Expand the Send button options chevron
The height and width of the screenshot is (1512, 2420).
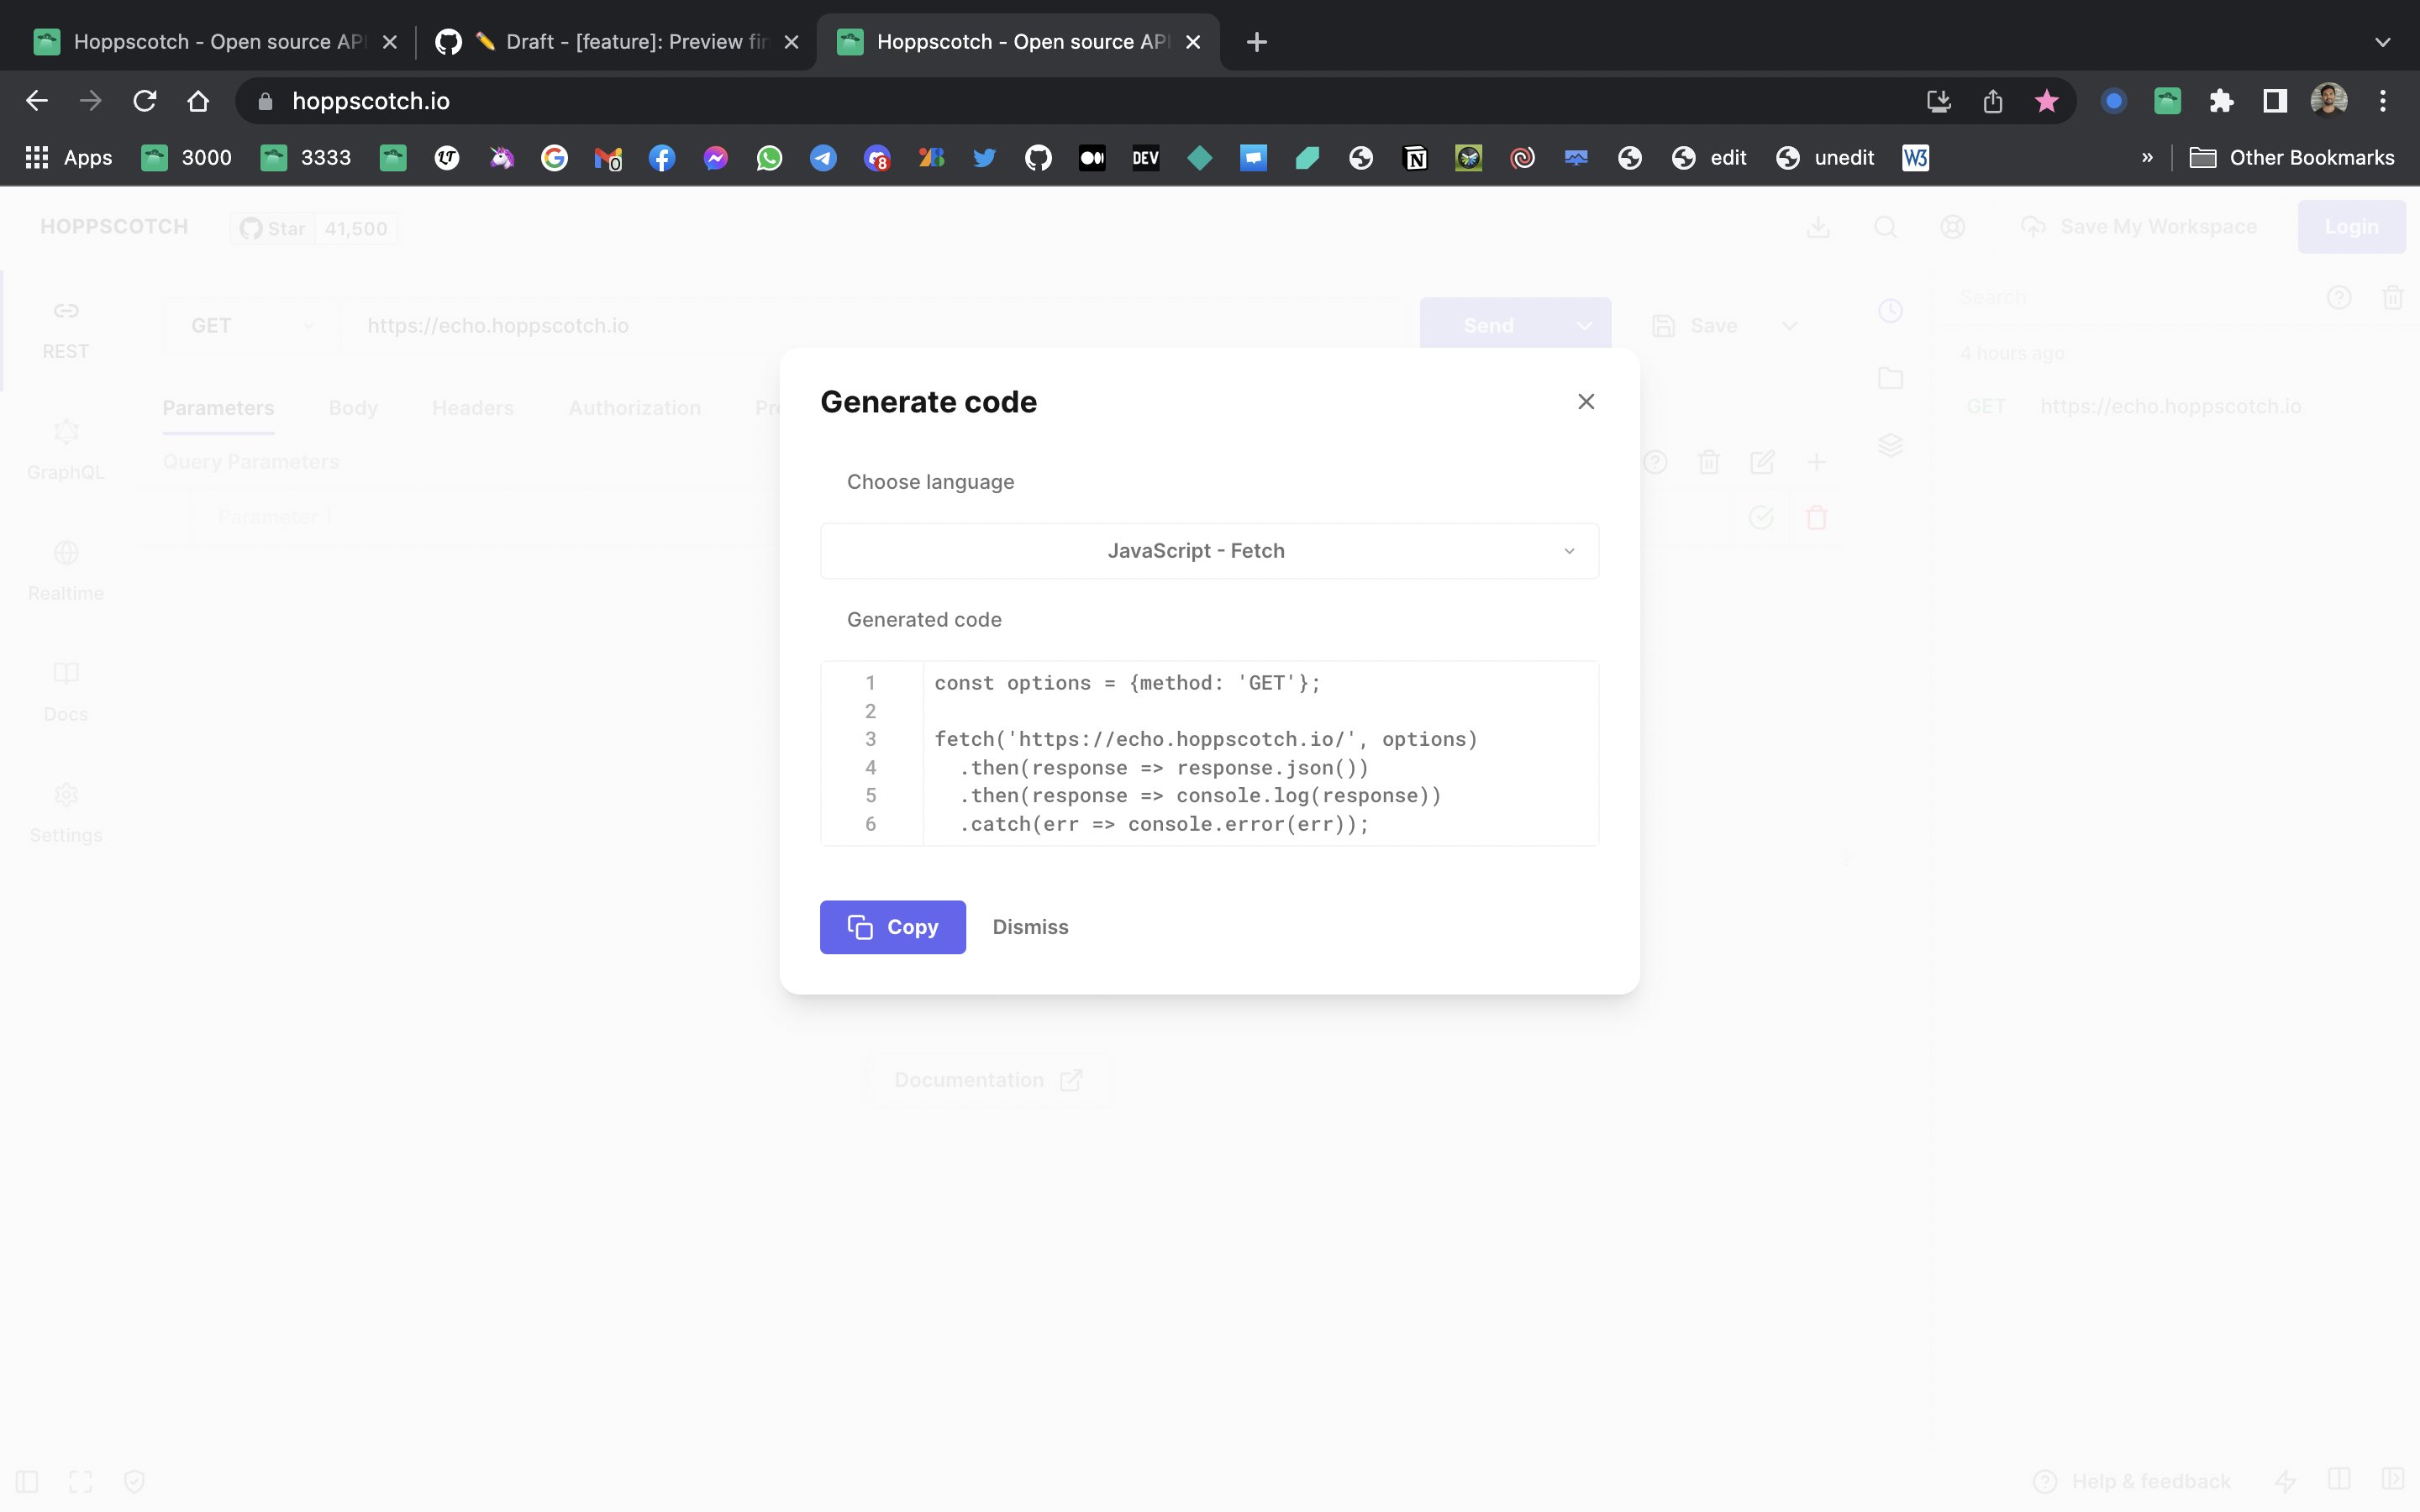1583,325
